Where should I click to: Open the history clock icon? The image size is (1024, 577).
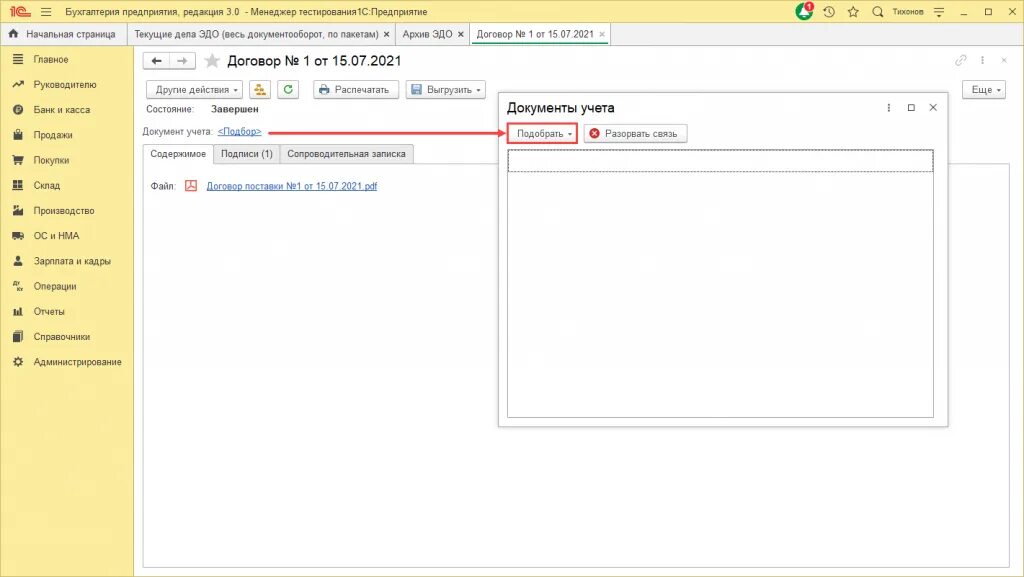coord(829,12)
